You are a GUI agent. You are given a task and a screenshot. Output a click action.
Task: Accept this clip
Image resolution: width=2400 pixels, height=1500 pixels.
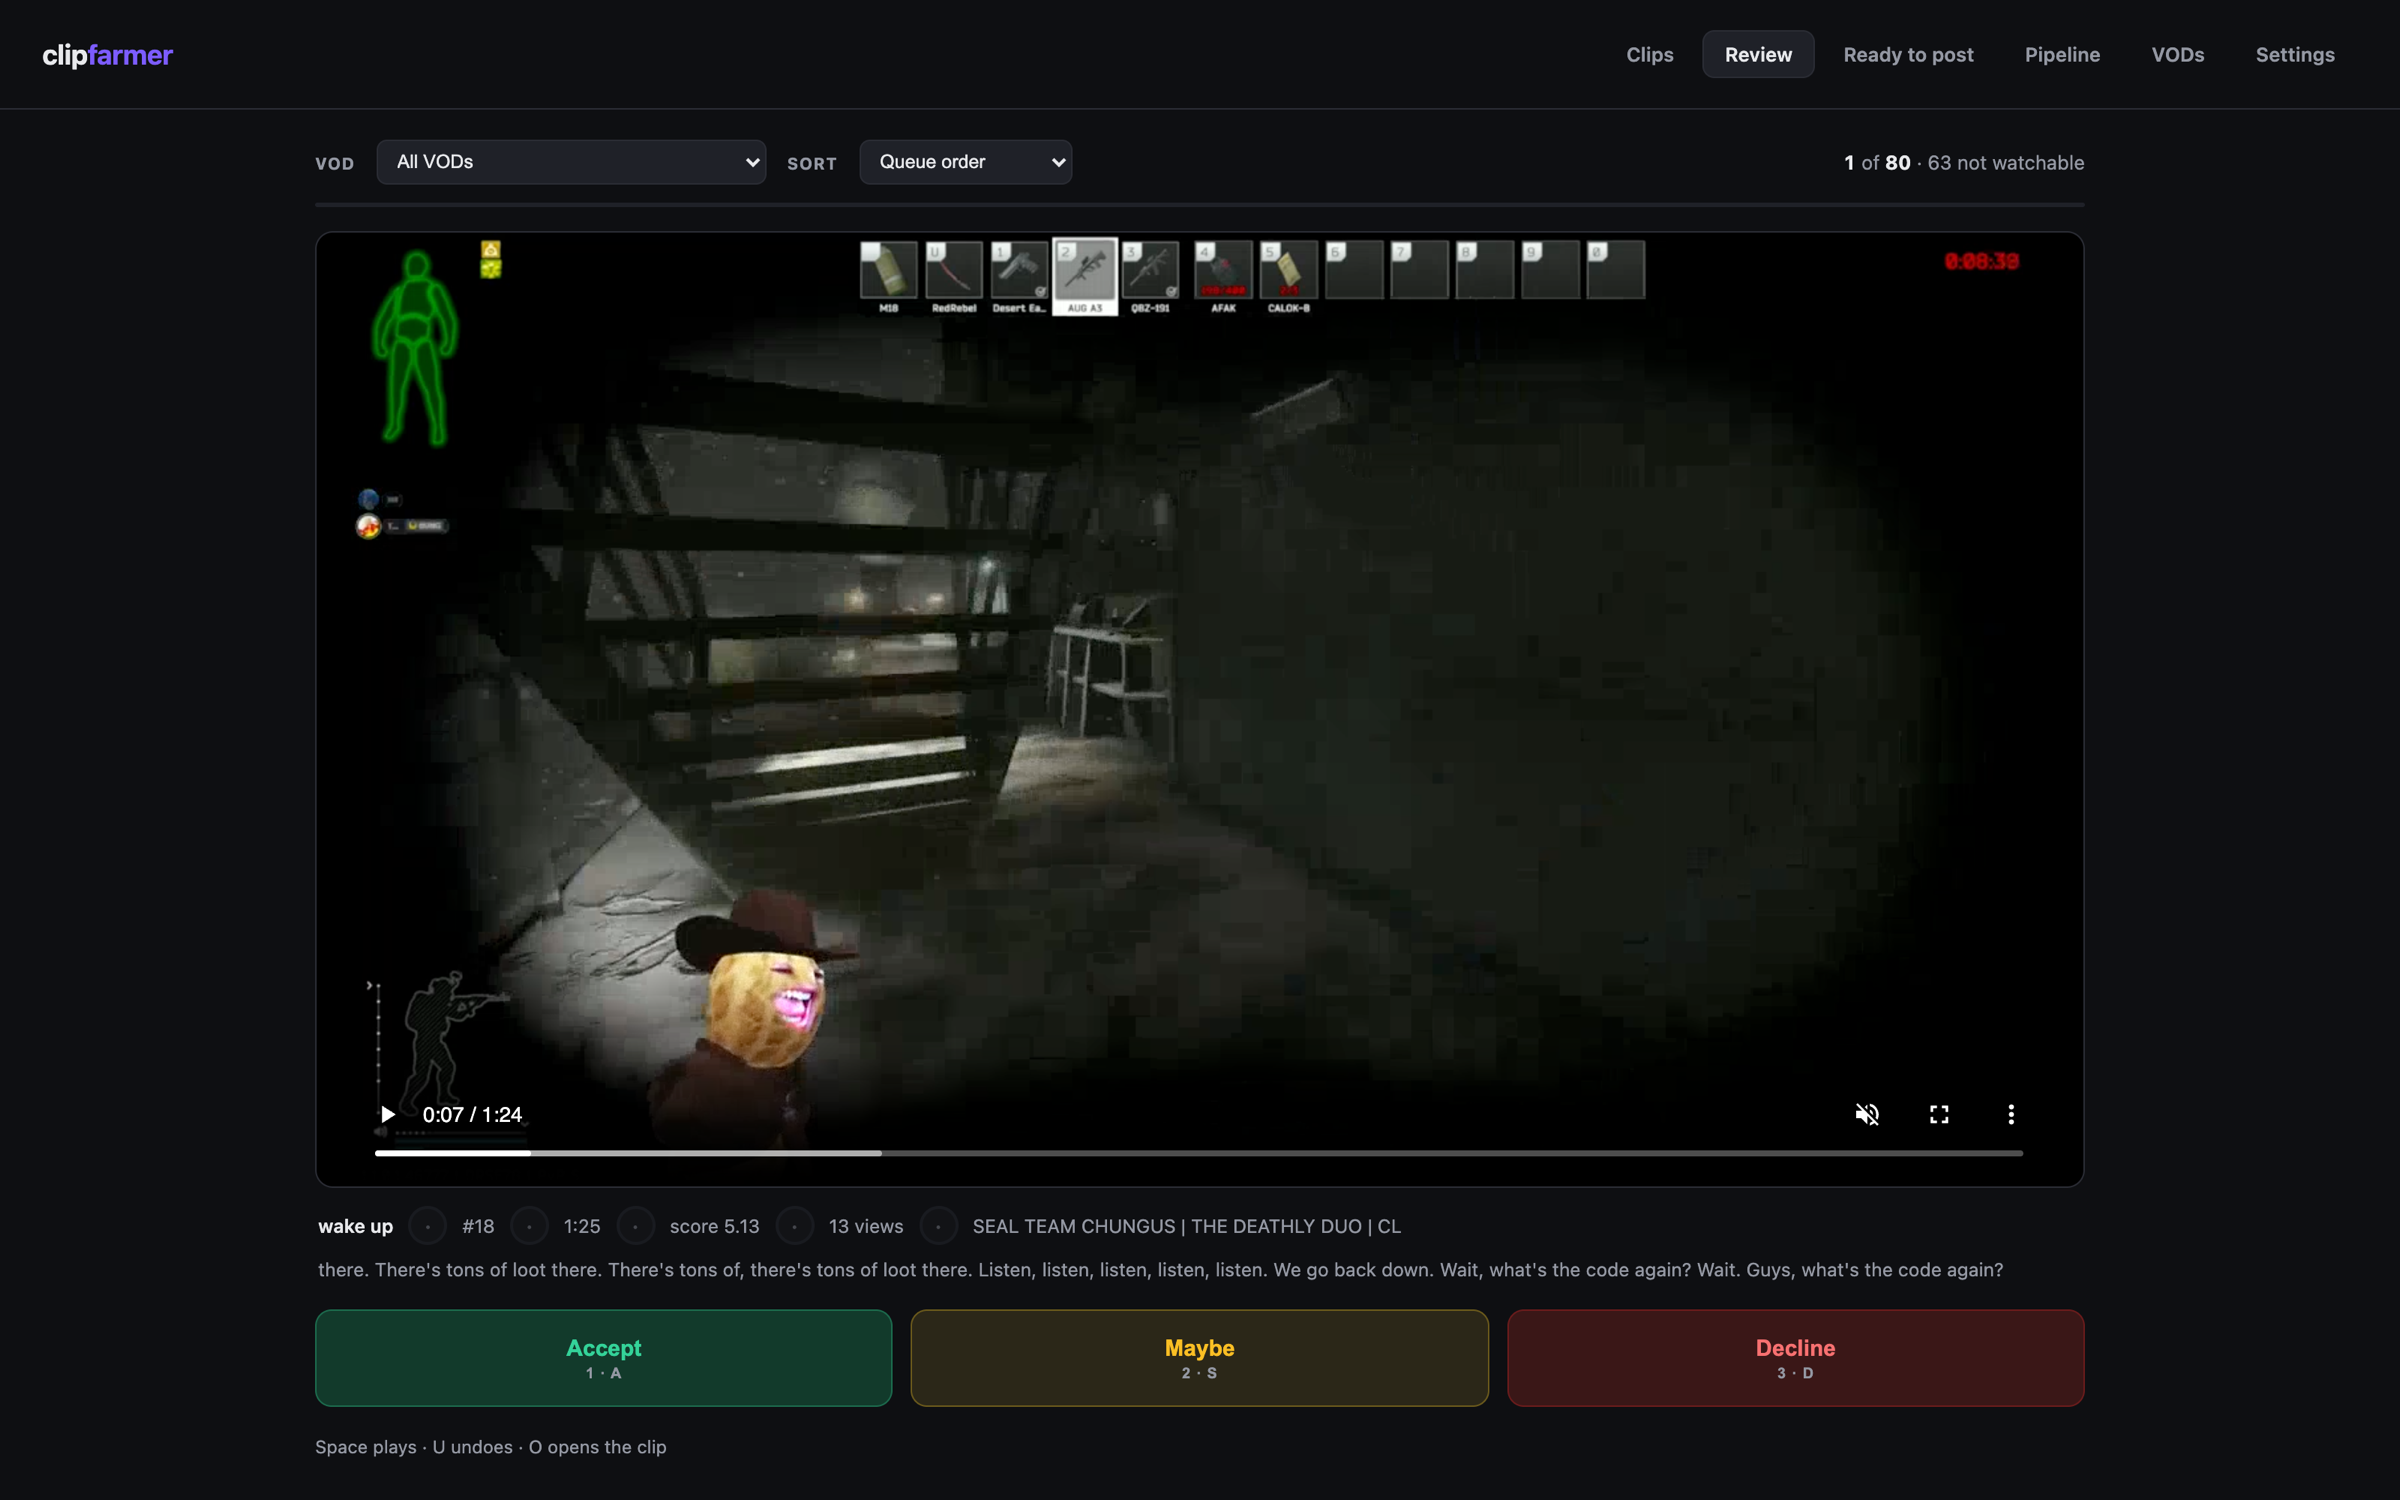pos(603,1358)
